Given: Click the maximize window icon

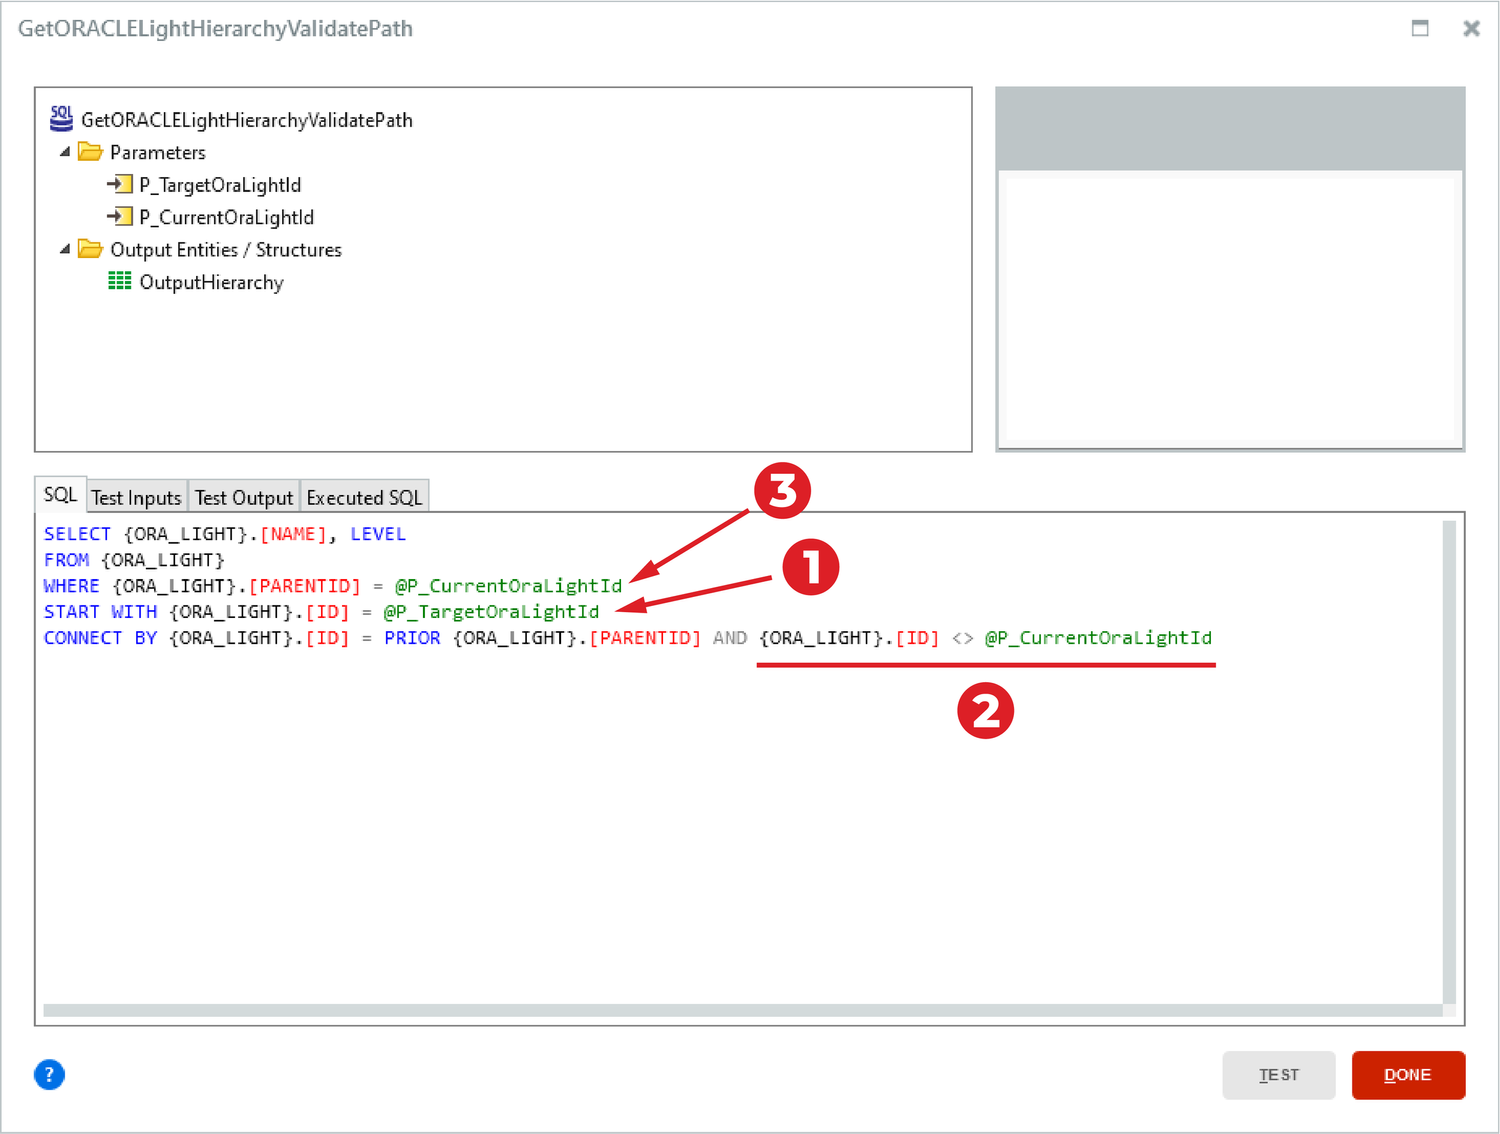Looking at the screenshot, I should (x=1420, y=29).
